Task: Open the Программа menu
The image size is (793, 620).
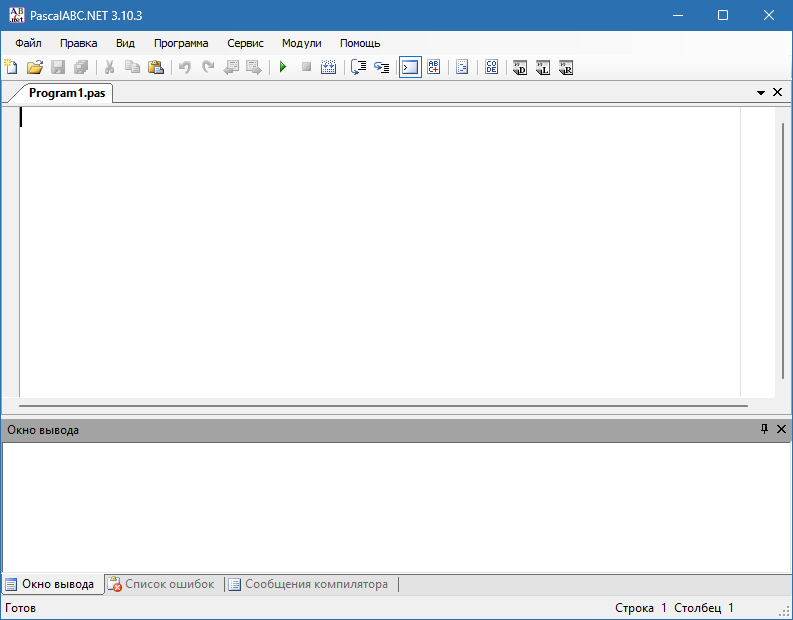Action: click(x=181, y=43)
